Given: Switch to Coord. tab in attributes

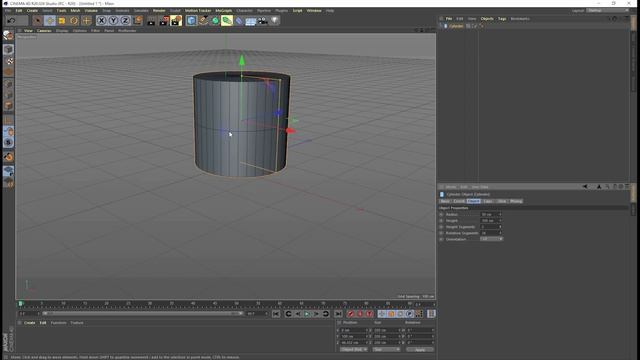Looking at the screenshot, I should 459,201.
